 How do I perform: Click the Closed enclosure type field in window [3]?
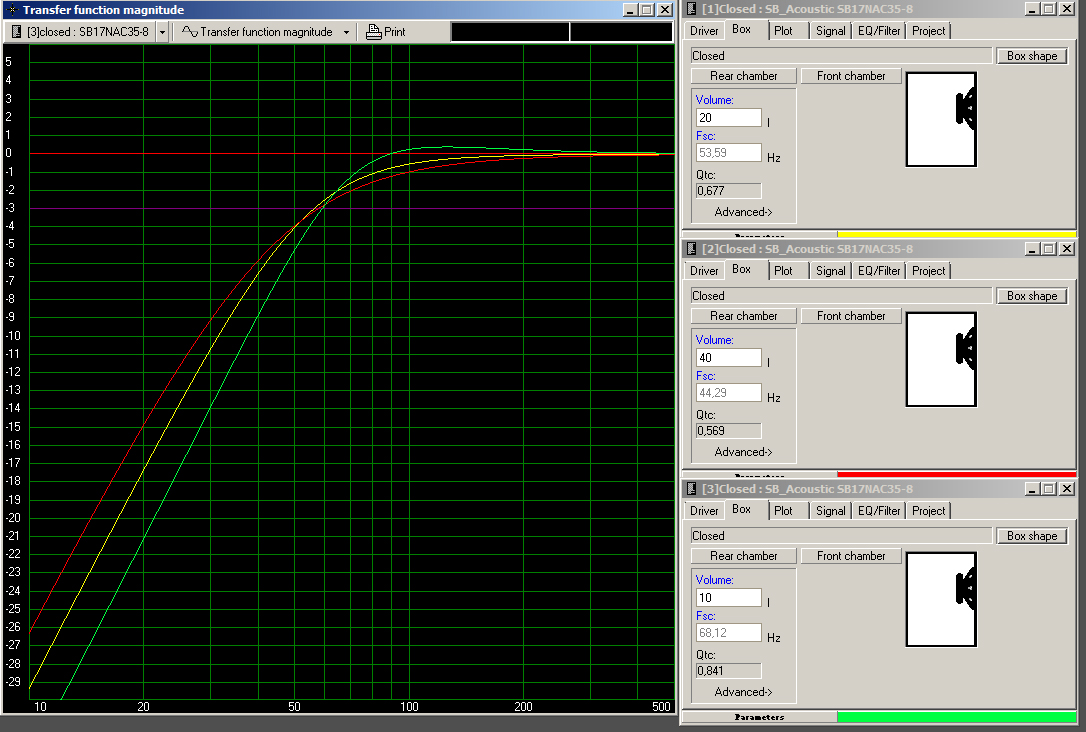[x=842, y=536]
